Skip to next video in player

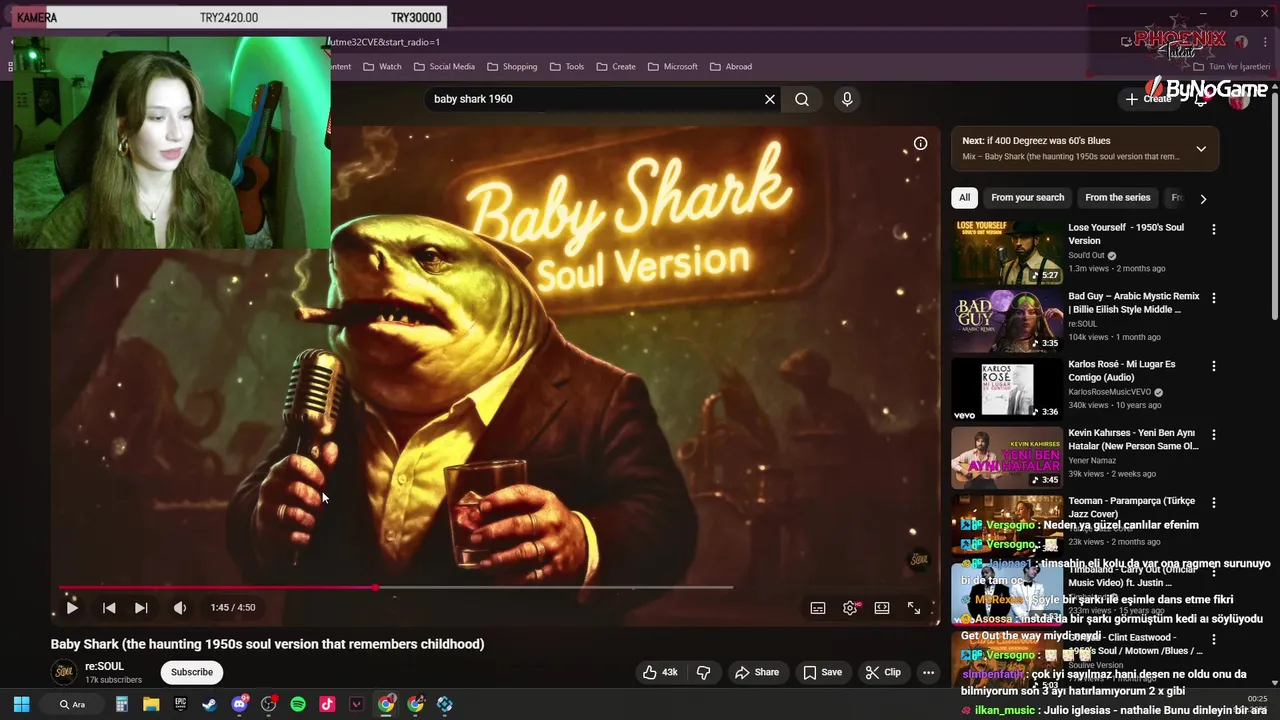point(141,607)
